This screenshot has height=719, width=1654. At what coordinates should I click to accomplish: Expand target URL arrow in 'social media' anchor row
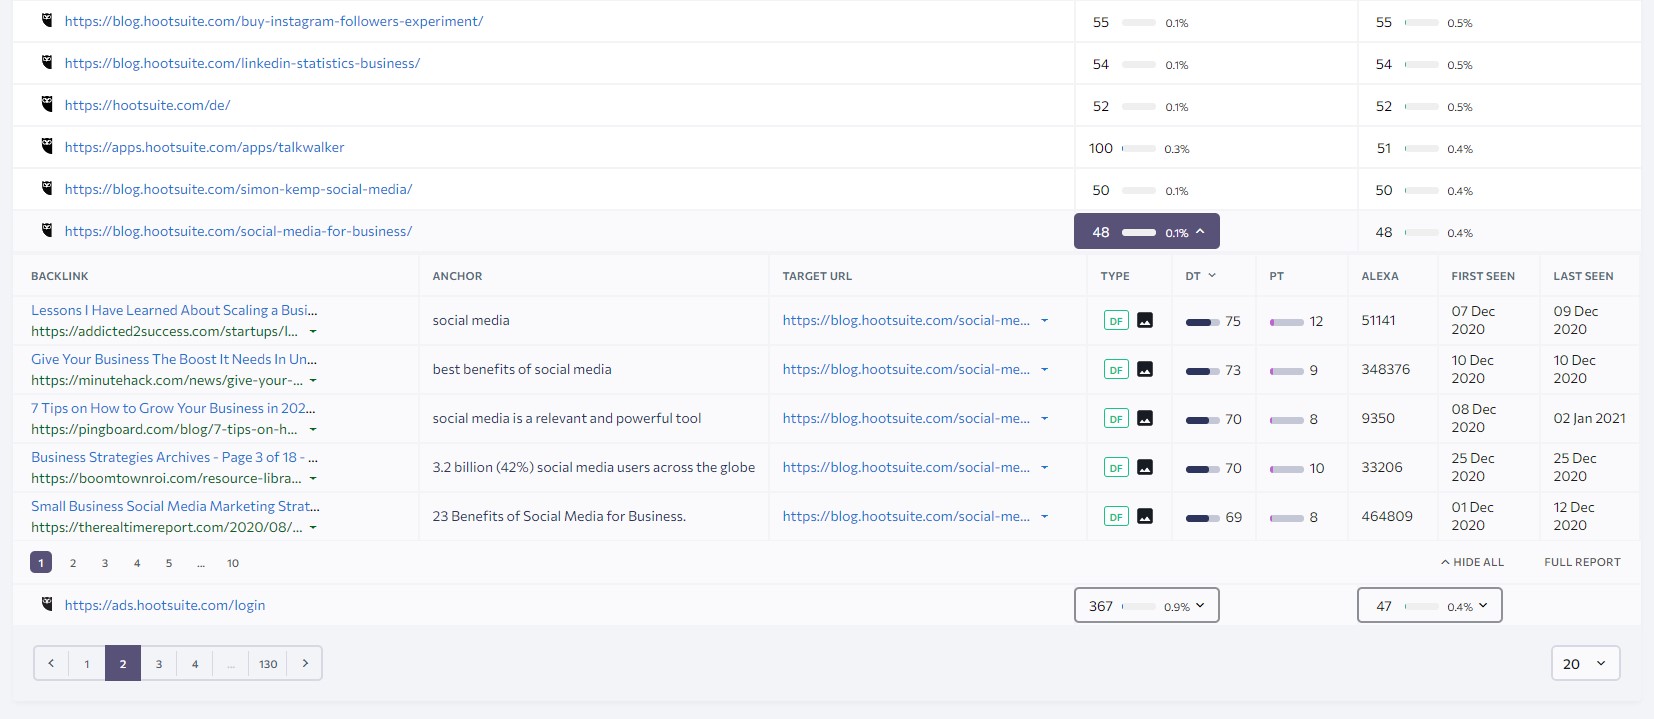(x=1044, y=320)
